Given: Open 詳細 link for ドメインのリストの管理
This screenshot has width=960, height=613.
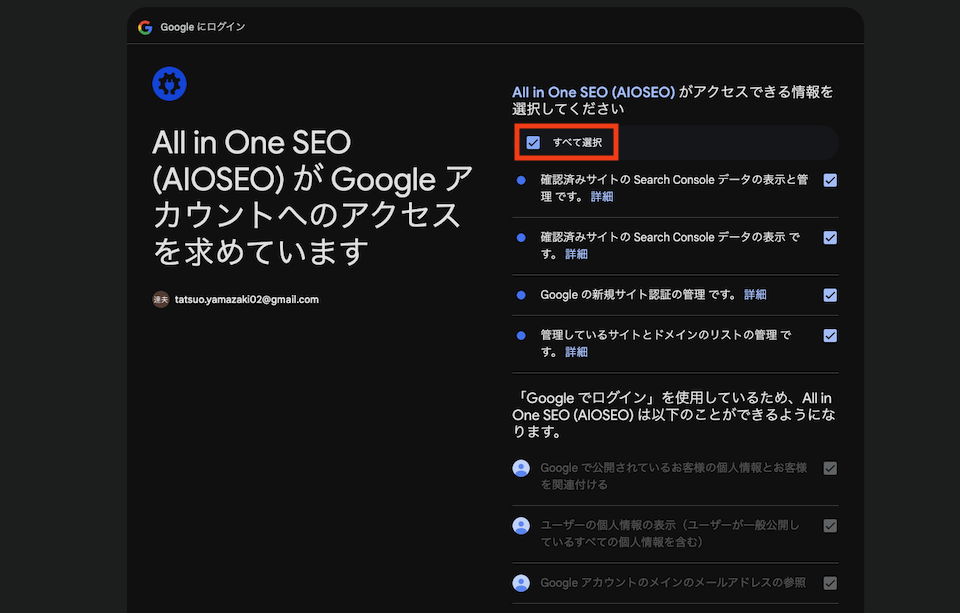Looking at the screenshot, I should 576,352.
